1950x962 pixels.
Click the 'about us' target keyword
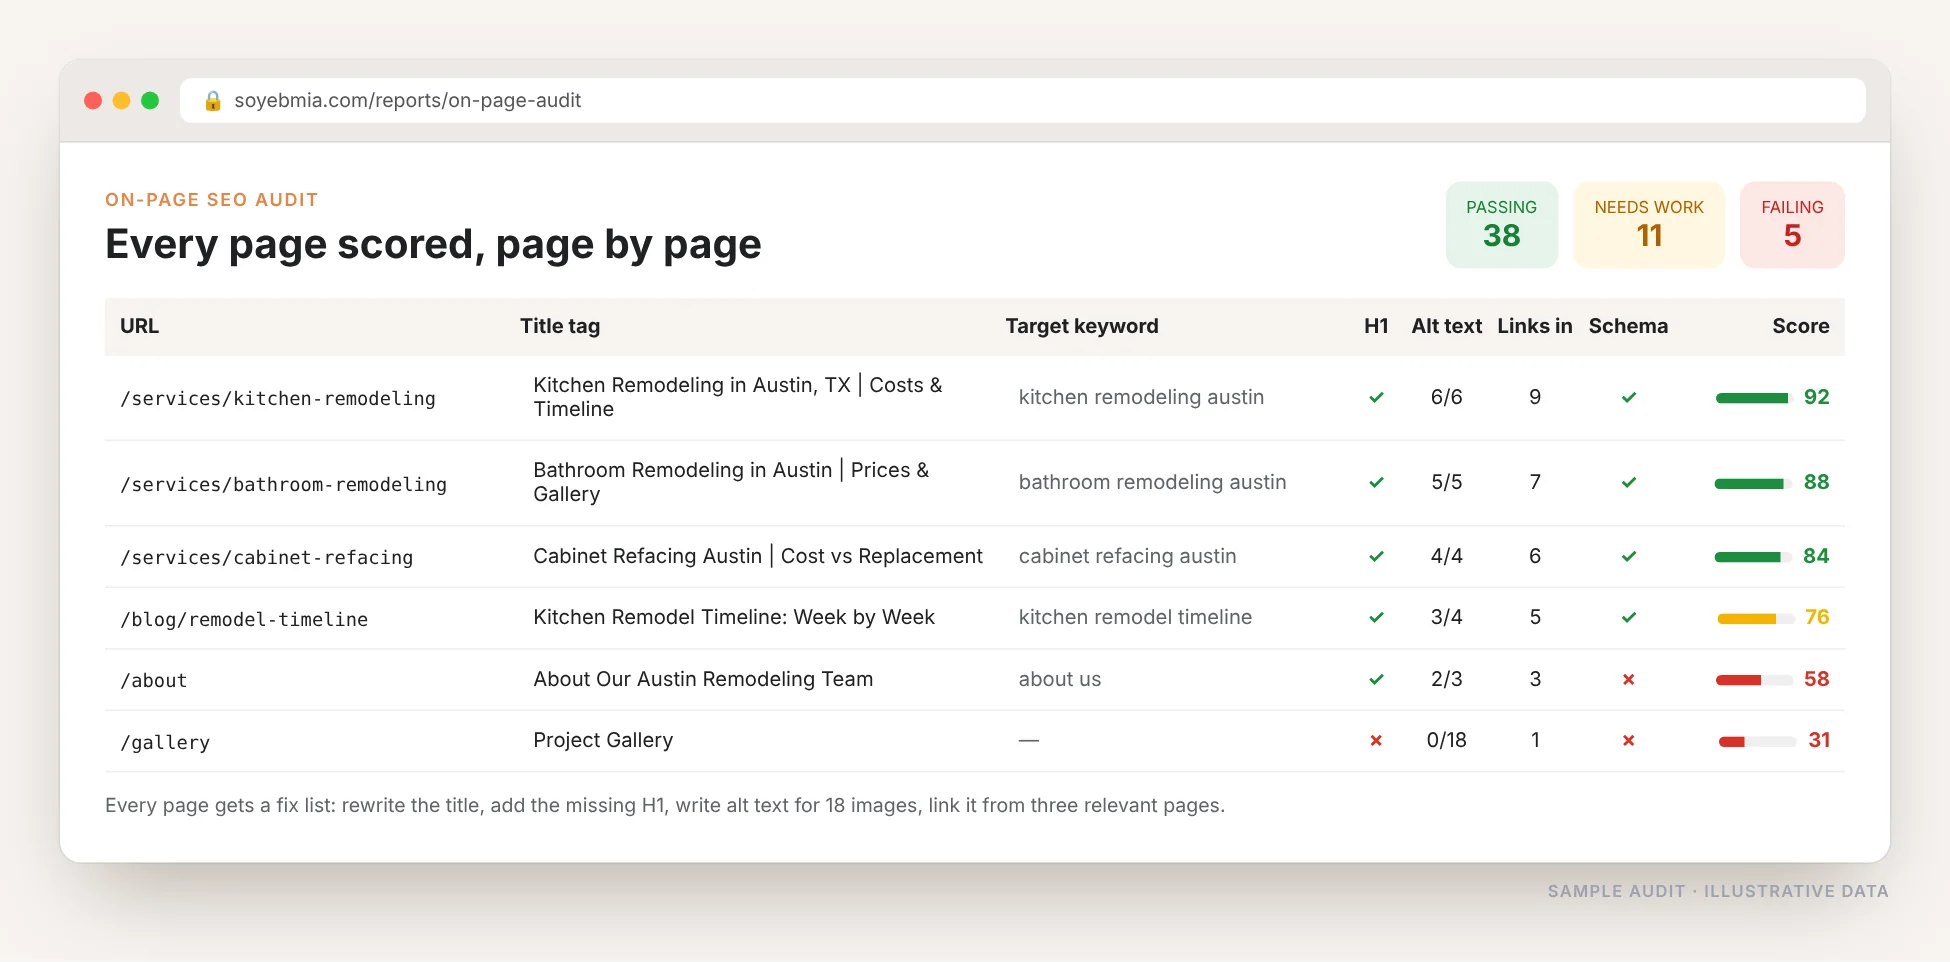pyautogui.click(x=1060, y=679)
